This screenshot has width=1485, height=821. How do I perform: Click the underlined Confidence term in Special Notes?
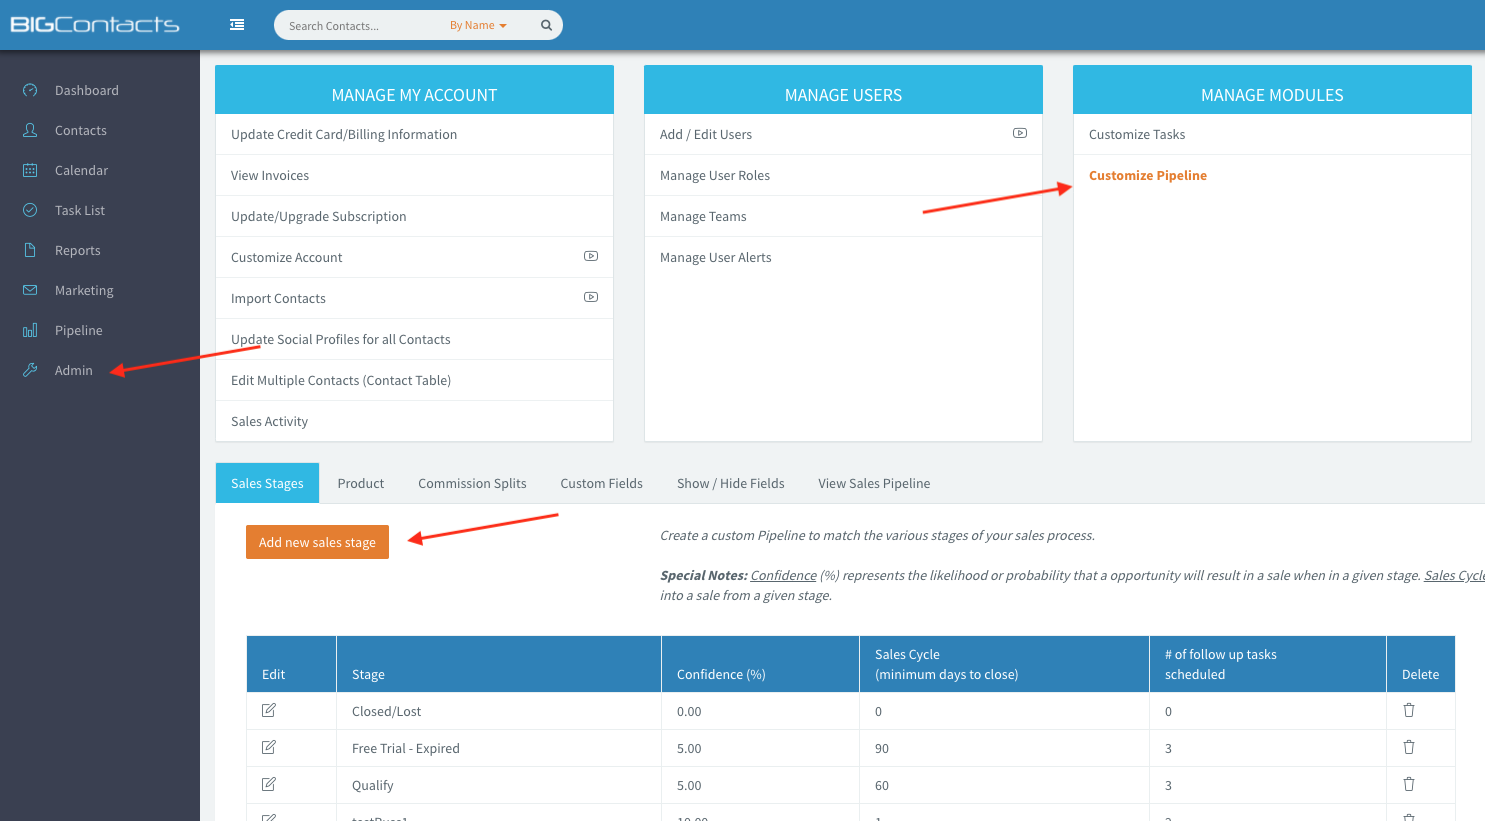(783, 575)
